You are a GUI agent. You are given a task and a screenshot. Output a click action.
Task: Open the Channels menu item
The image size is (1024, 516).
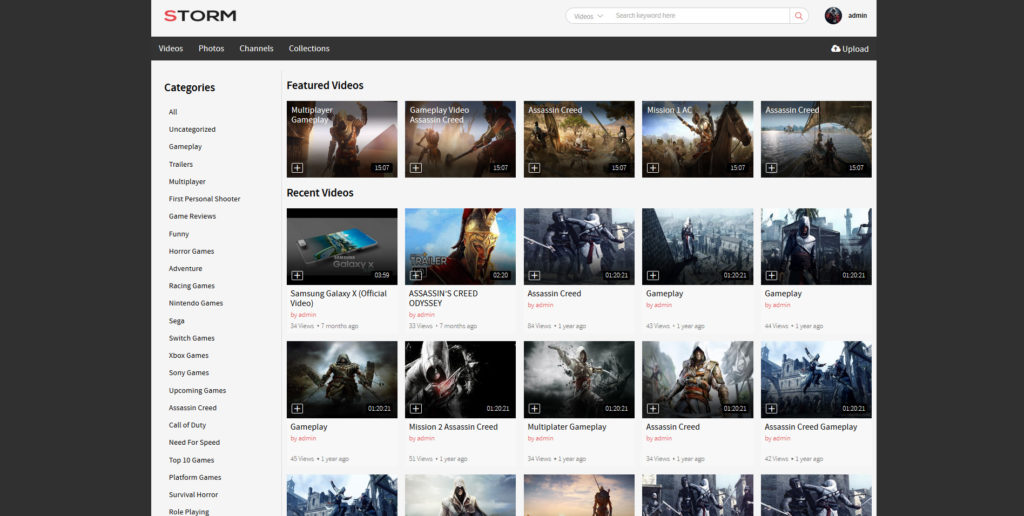tap(256, 48)
